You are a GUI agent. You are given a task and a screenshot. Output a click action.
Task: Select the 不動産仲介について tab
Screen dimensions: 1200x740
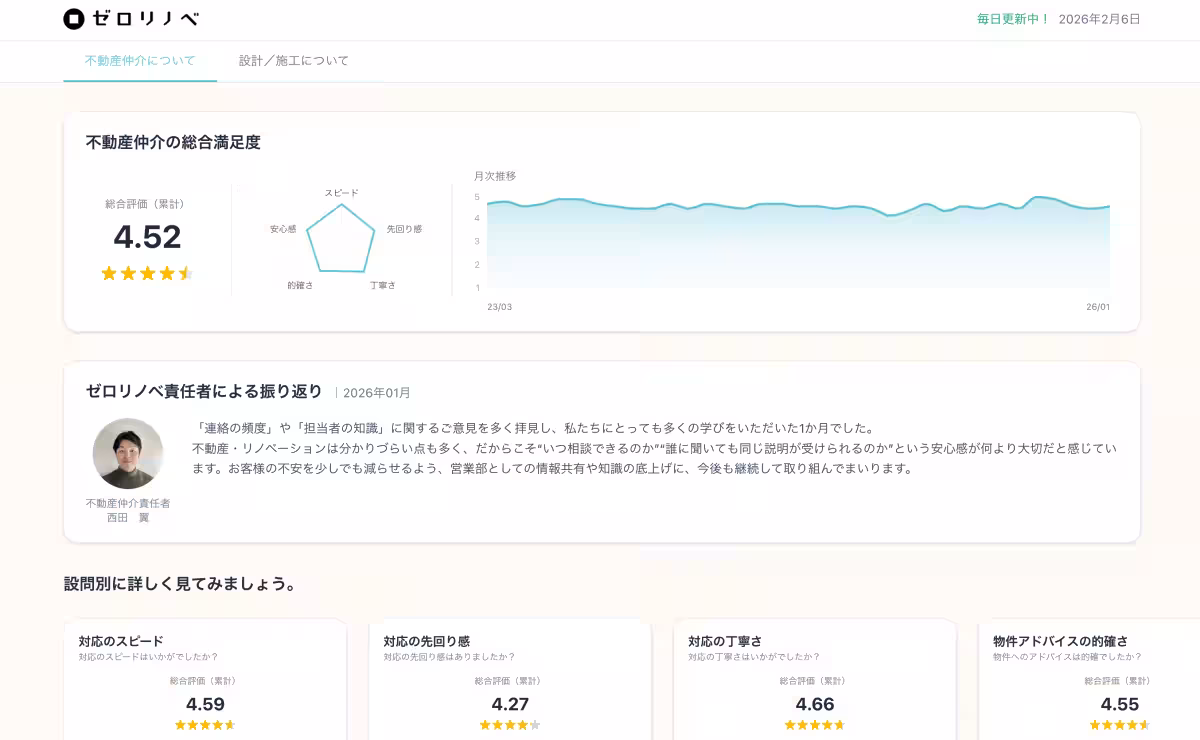click(x=140, y=61)
